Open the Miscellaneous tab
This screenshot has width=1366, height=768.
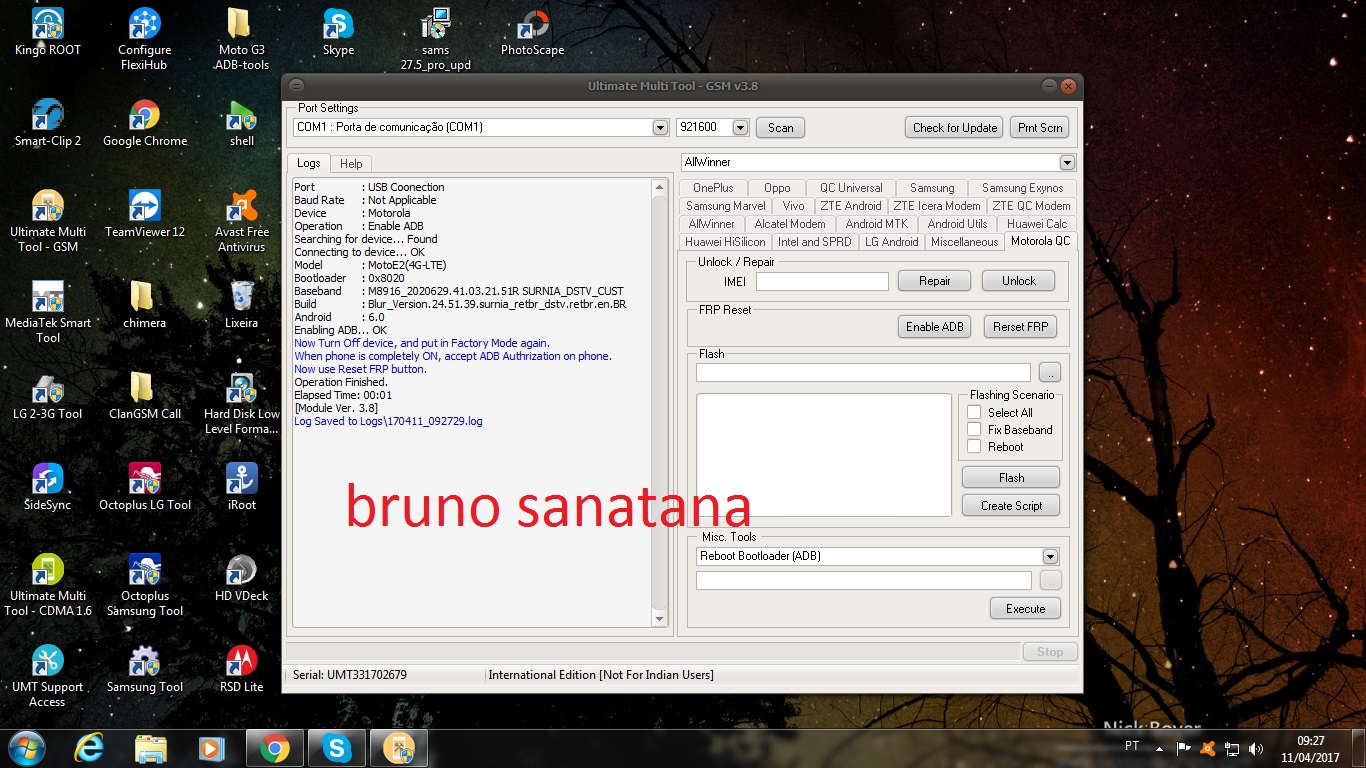(x=964, y=242)
